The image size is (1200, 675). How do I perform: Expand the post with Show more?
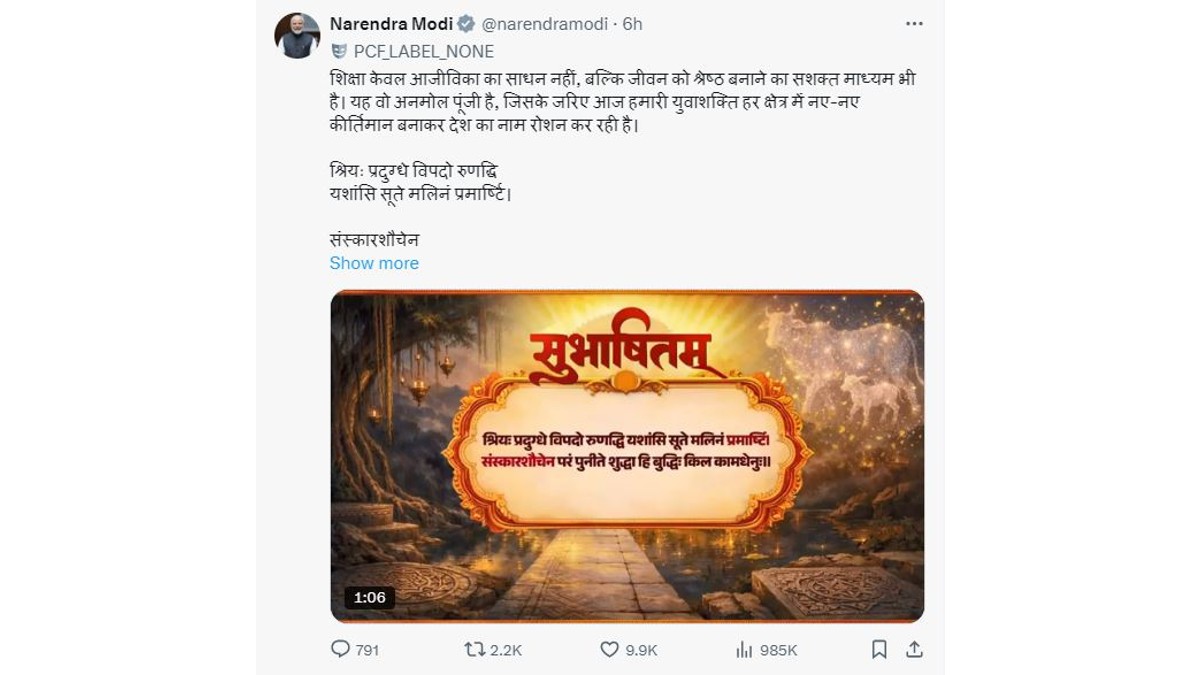tap(374, 263)
